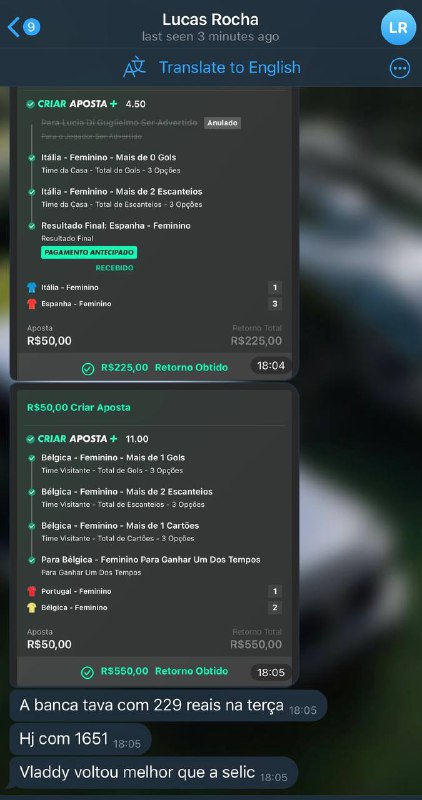Click green check next to Criar Aposta+ 4.50

(31, 104)
